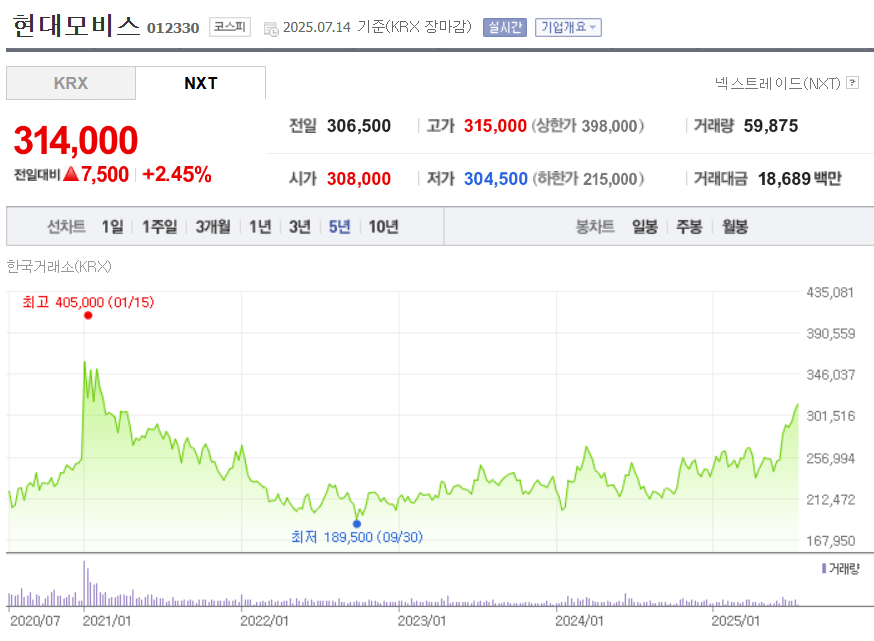The height and width of the screenshot is (641, 874).
Task: Switch to 주봉 candlestick chart
Action: tap(690, 227)
